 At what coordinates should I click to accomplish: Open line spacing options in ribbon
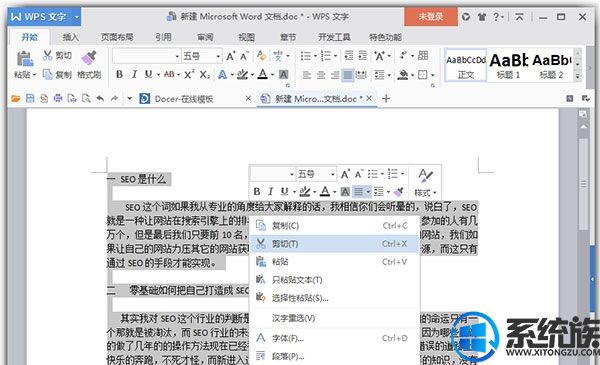tap(380, 75)
